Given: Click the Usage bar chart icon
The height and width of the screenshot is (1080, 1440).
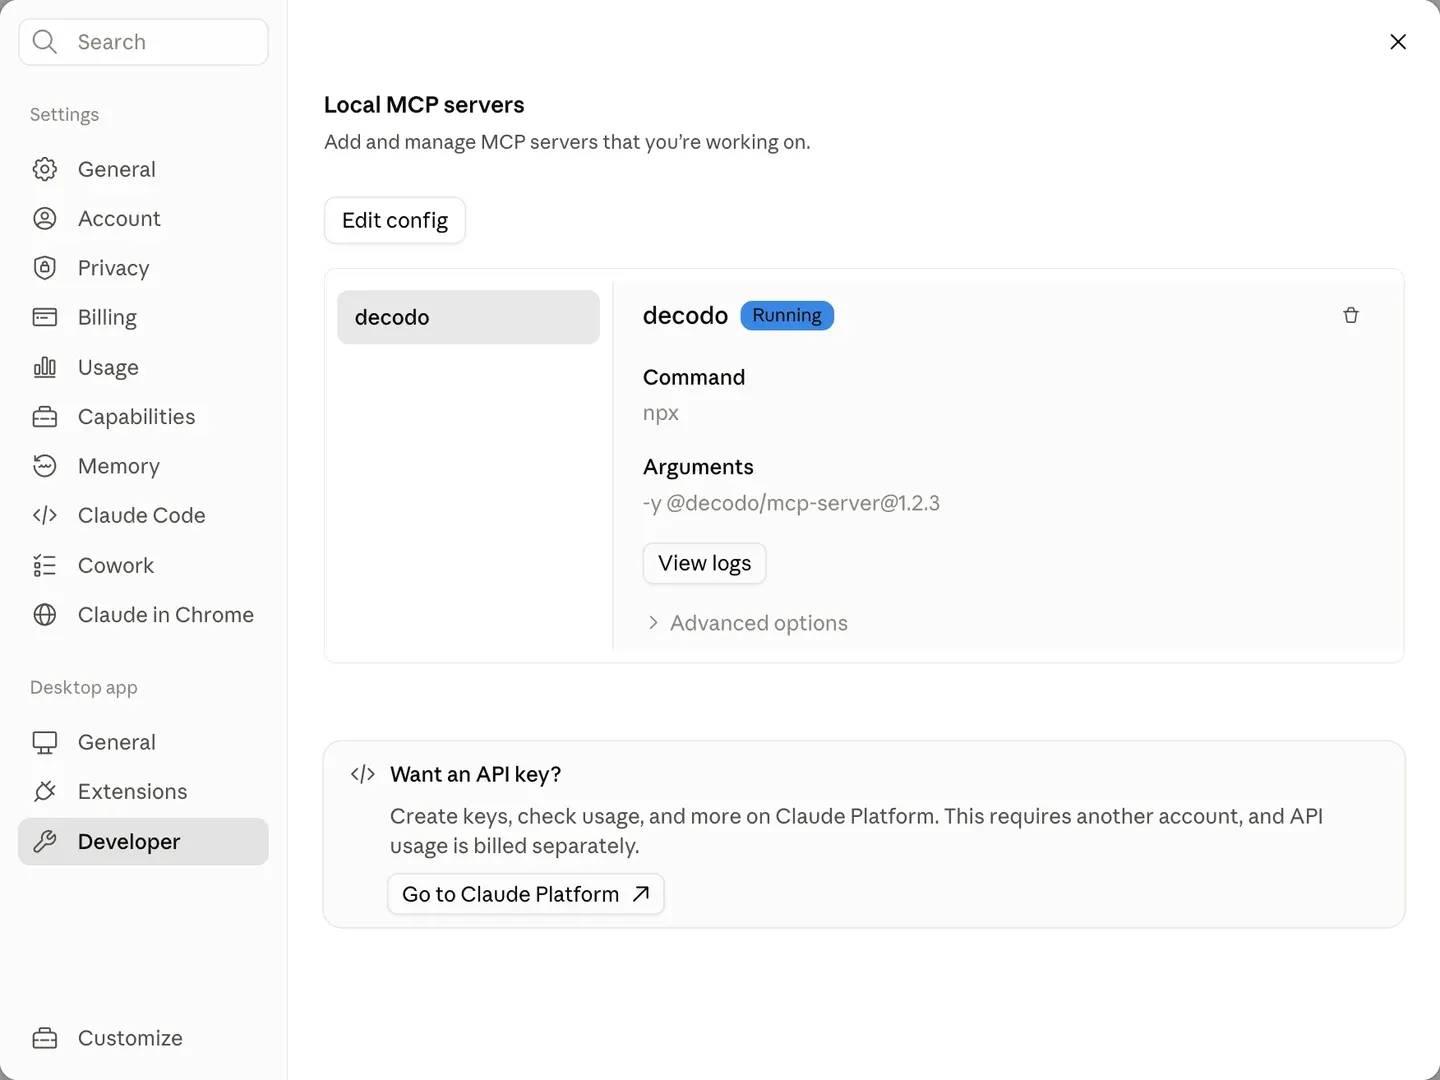Looking at the screenshot, I should point(45,367).
